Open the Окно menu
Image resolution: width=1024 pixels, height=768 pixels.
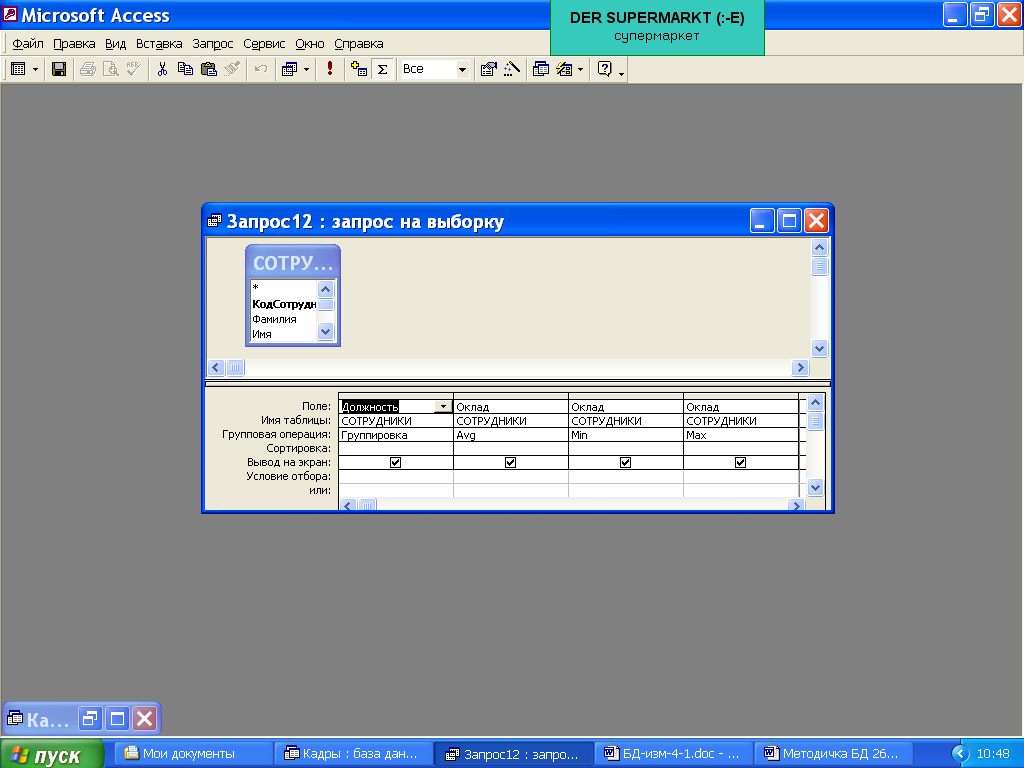tap(310, 44)
